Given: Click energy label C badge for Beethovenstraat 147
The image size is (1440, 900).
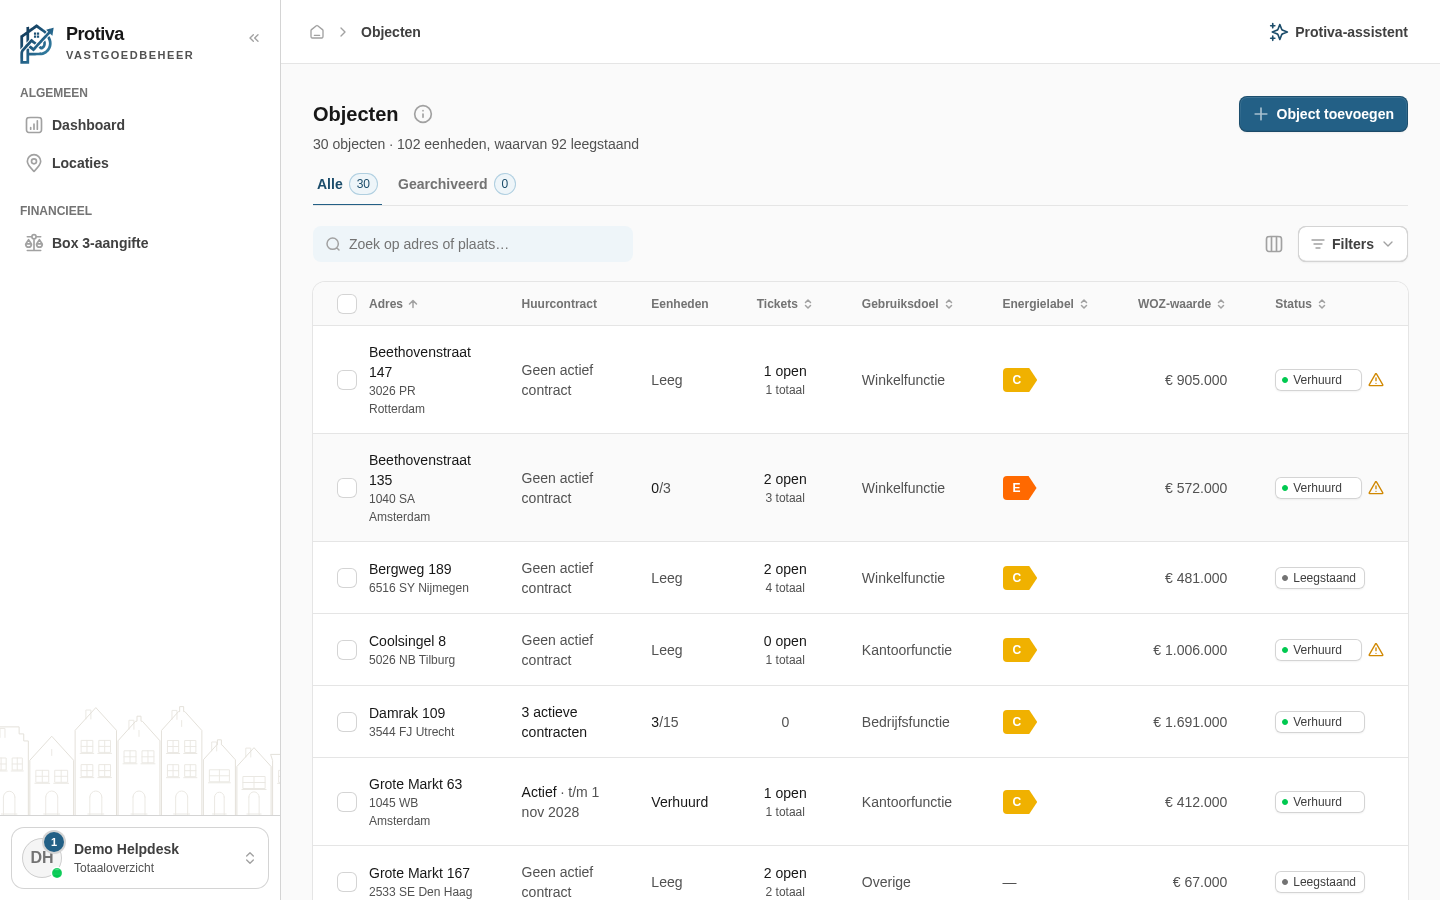Looking at the screenshot, I should tap(1019, 380).
